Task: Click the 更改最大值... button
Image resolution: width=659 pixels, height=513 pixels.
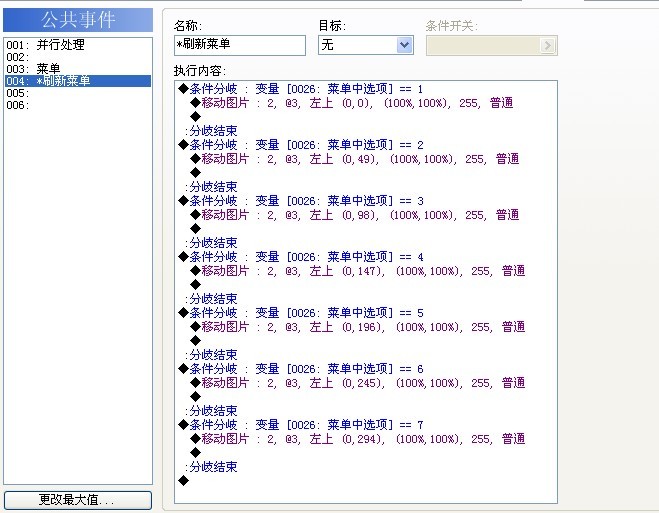Action: coord(78,500)
